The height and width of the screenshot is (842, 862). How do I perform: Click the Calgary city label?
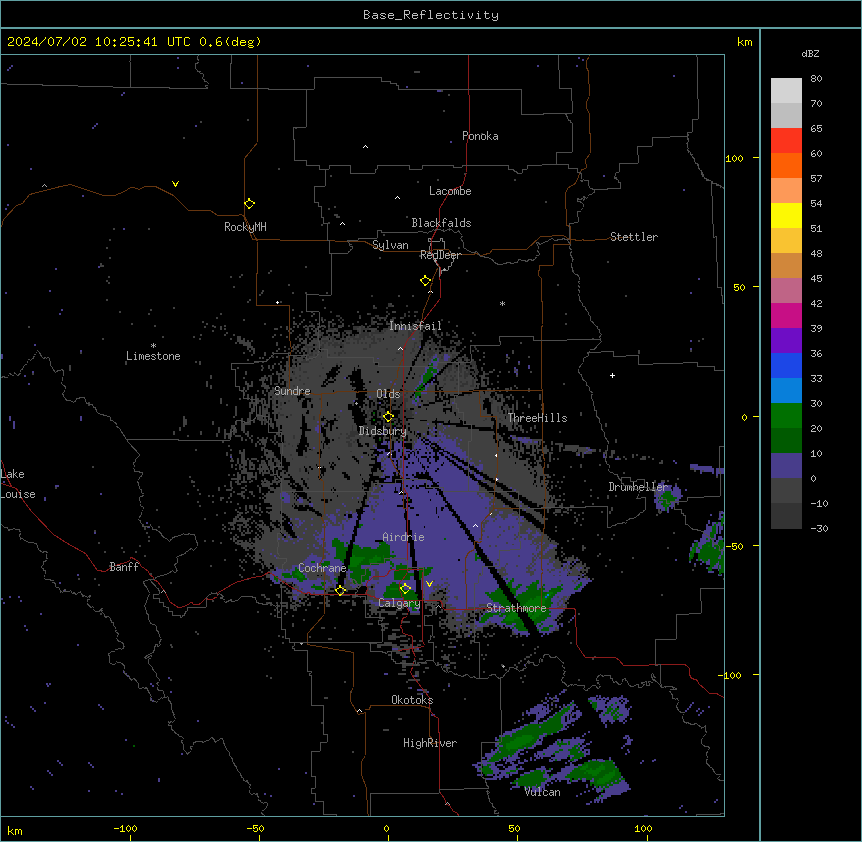coord(399,603)
